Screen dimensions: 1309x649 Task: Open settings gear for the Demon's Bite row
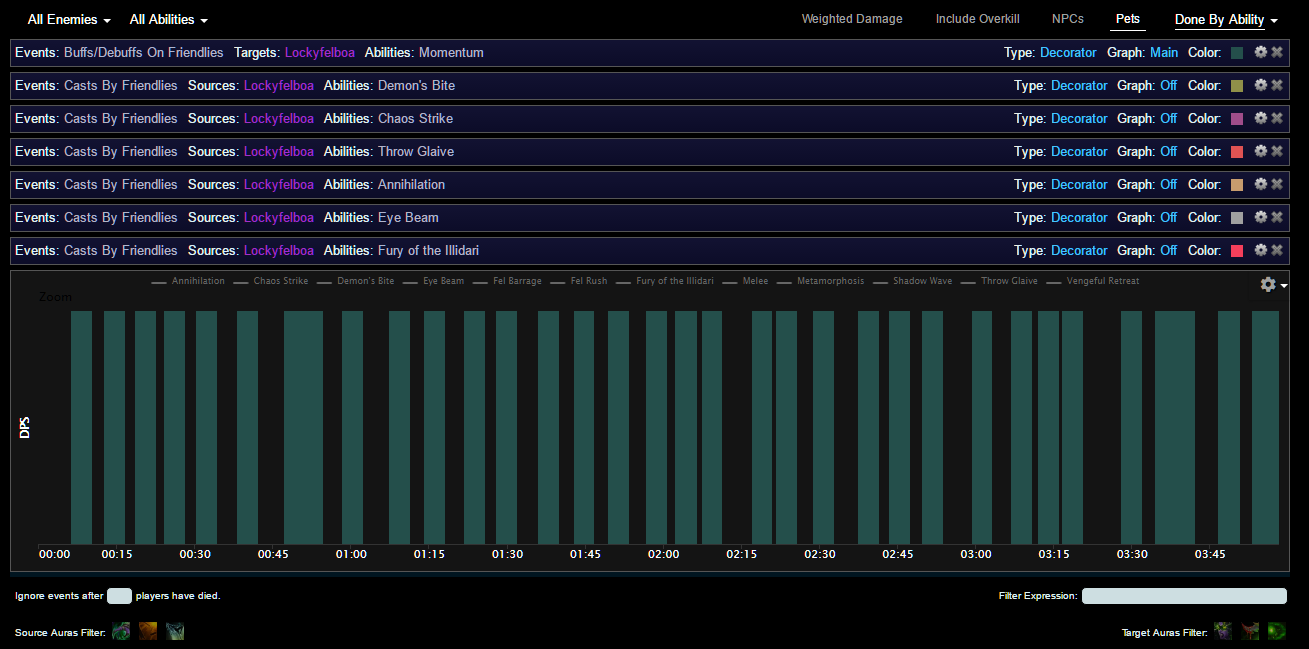1261,85
